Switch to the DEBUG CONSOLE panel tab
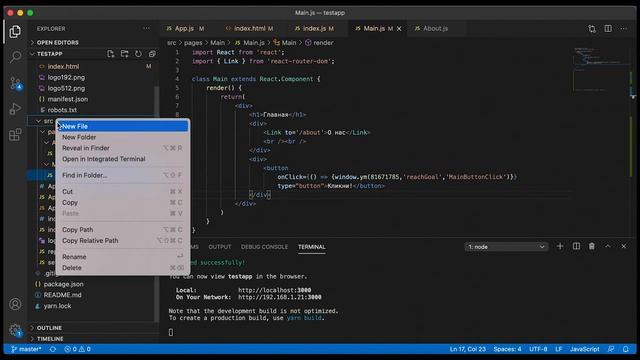This screenshot has width=640, height=360. (264, 247)
